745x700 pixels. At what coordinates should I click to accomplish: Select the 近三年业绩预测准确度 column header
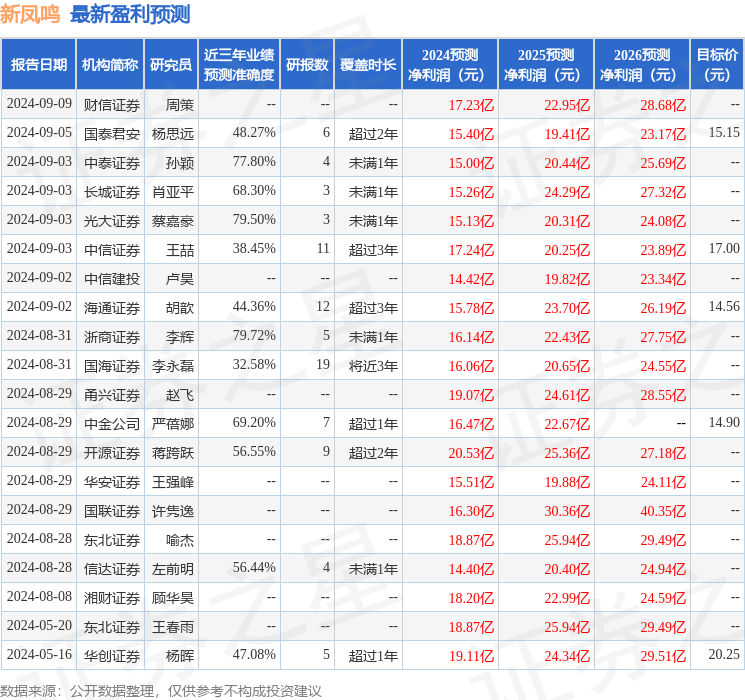[x=239, y=65]
